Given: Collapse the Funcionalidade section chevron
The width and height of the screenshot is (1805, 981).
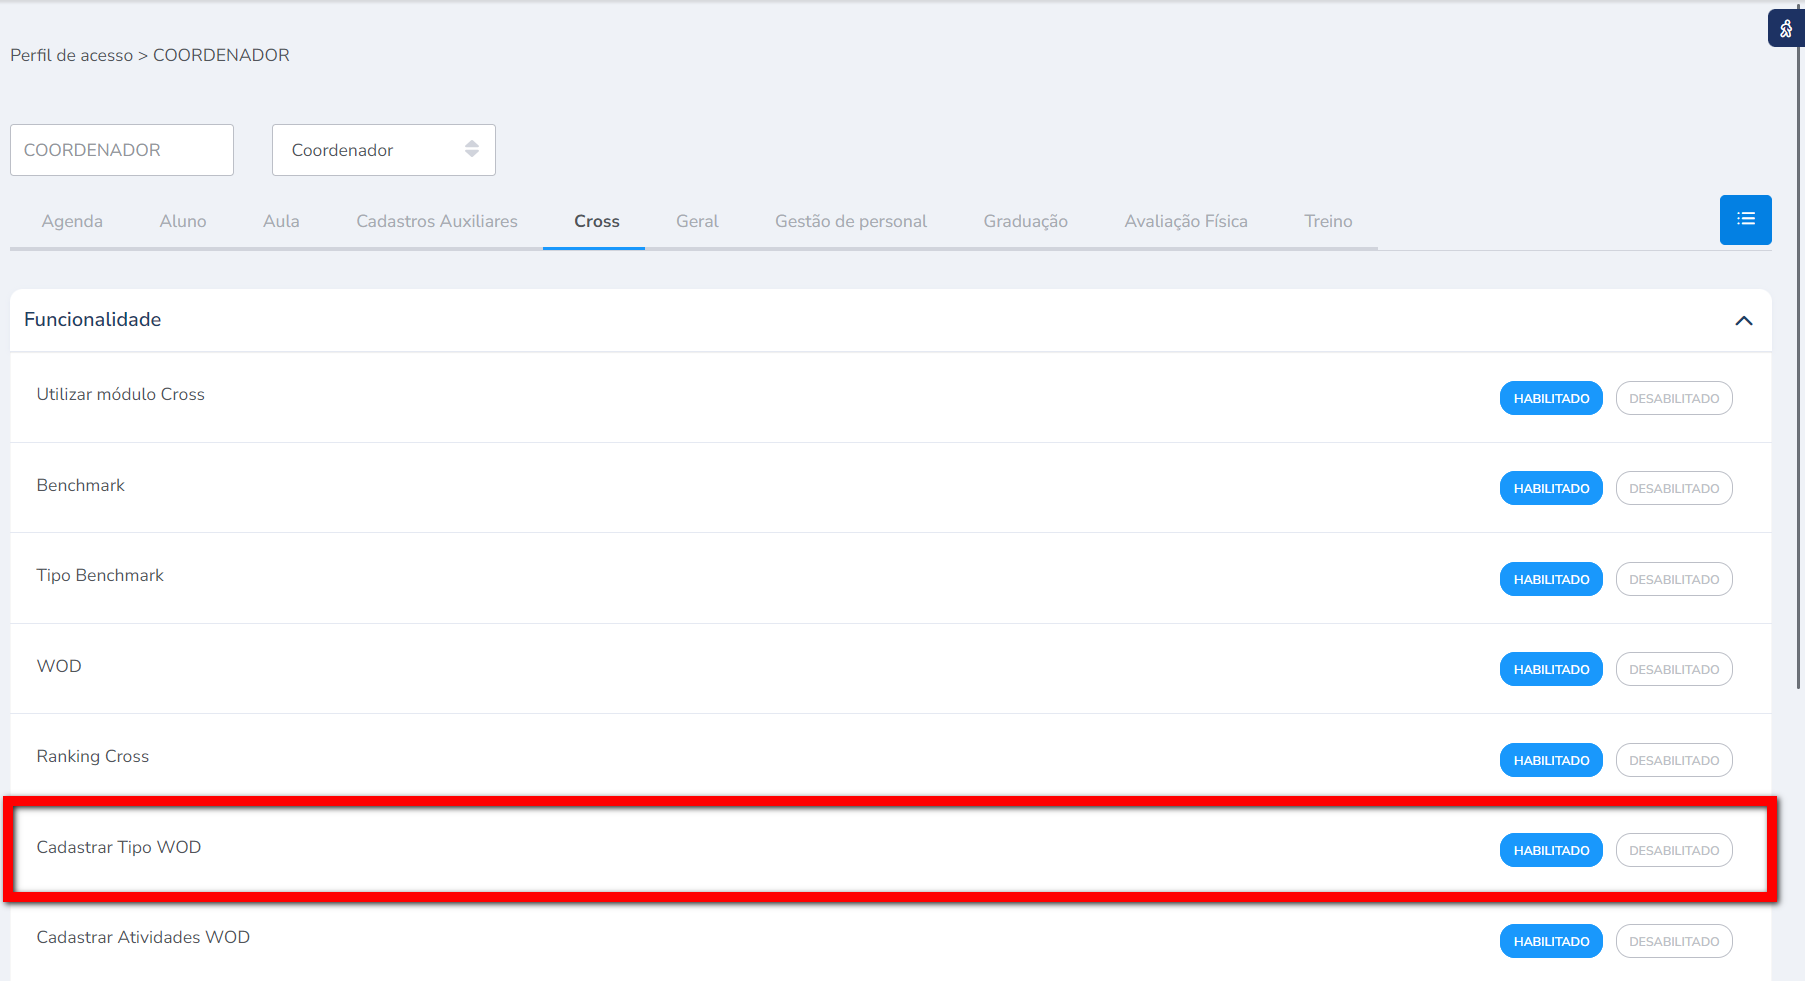Looking at the screenshot, I should tap(1743, 321).
